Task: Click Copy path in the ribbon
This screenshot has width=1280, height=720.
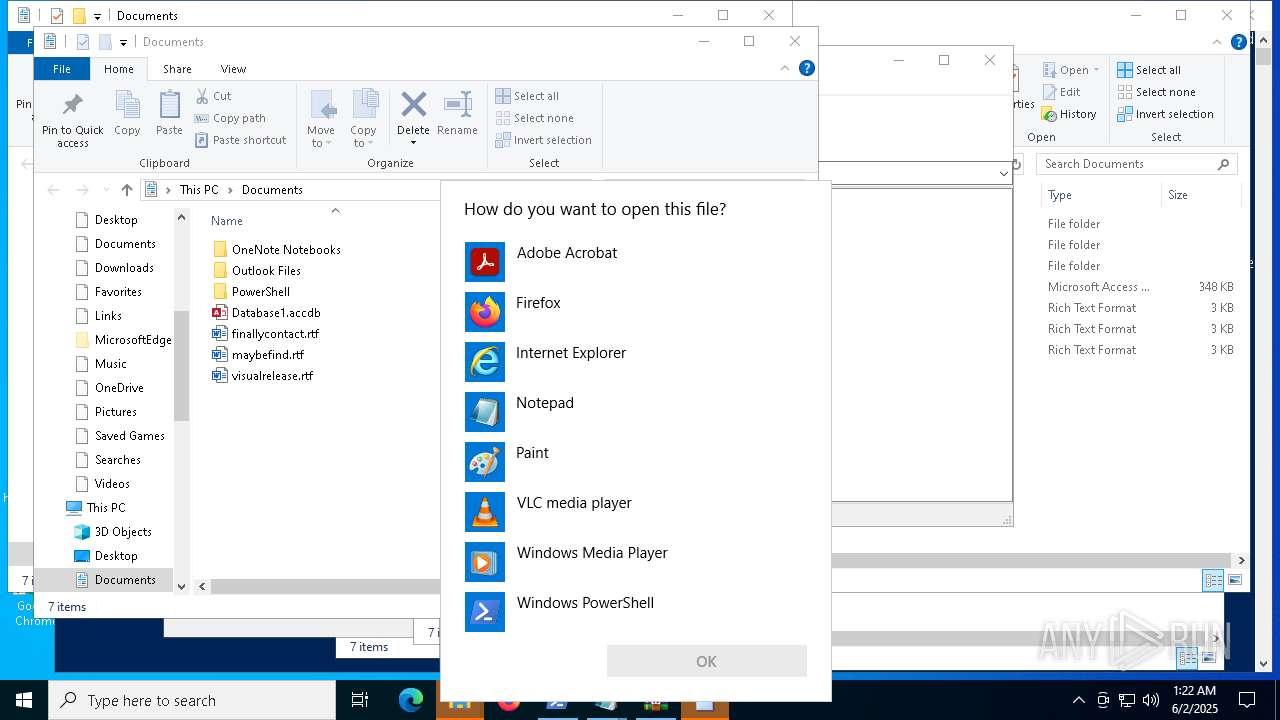Action: [x=230, y=118]
